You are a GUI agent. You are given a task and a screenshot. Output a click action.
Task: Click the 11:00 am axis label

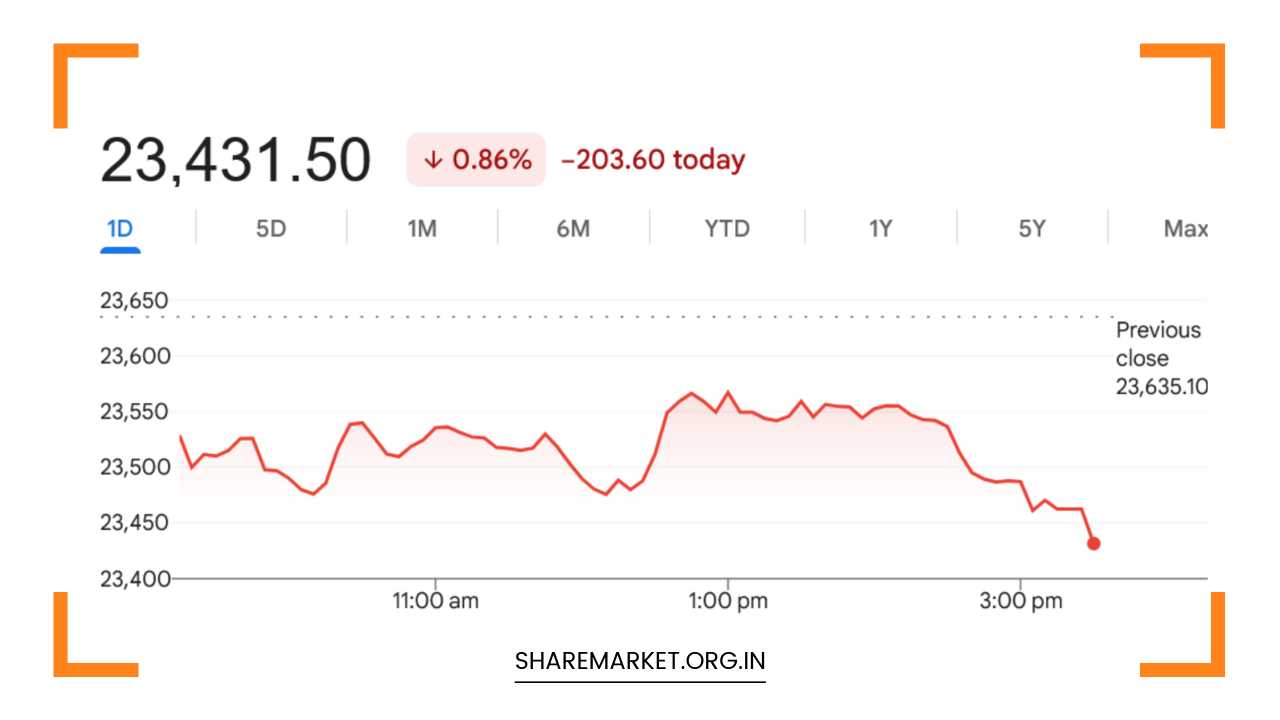(435, 601)
